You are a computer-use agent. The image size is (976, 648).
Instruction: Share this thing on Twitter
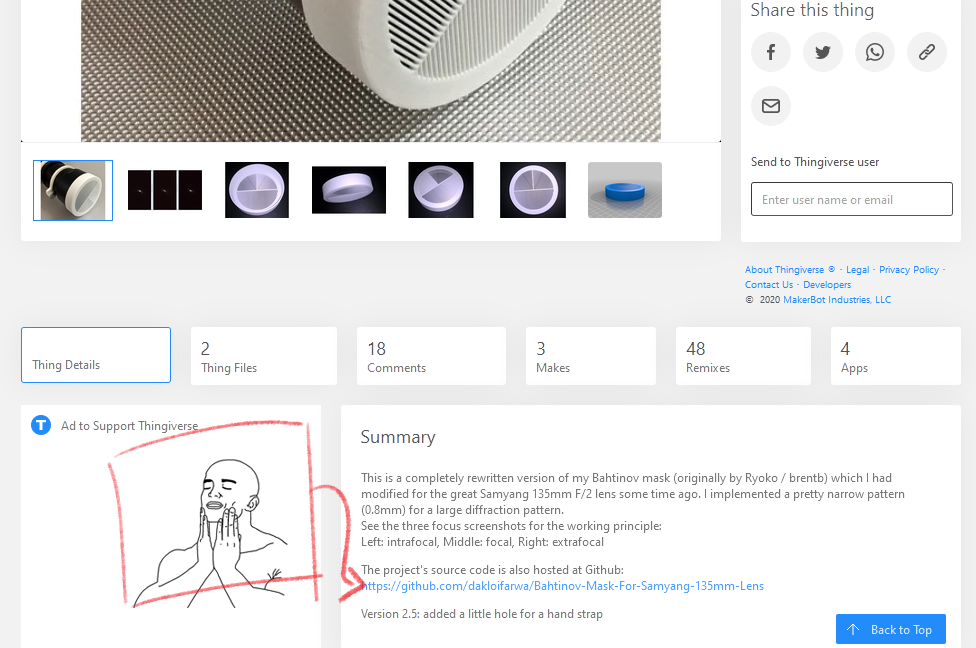click(x=823, y=52)
